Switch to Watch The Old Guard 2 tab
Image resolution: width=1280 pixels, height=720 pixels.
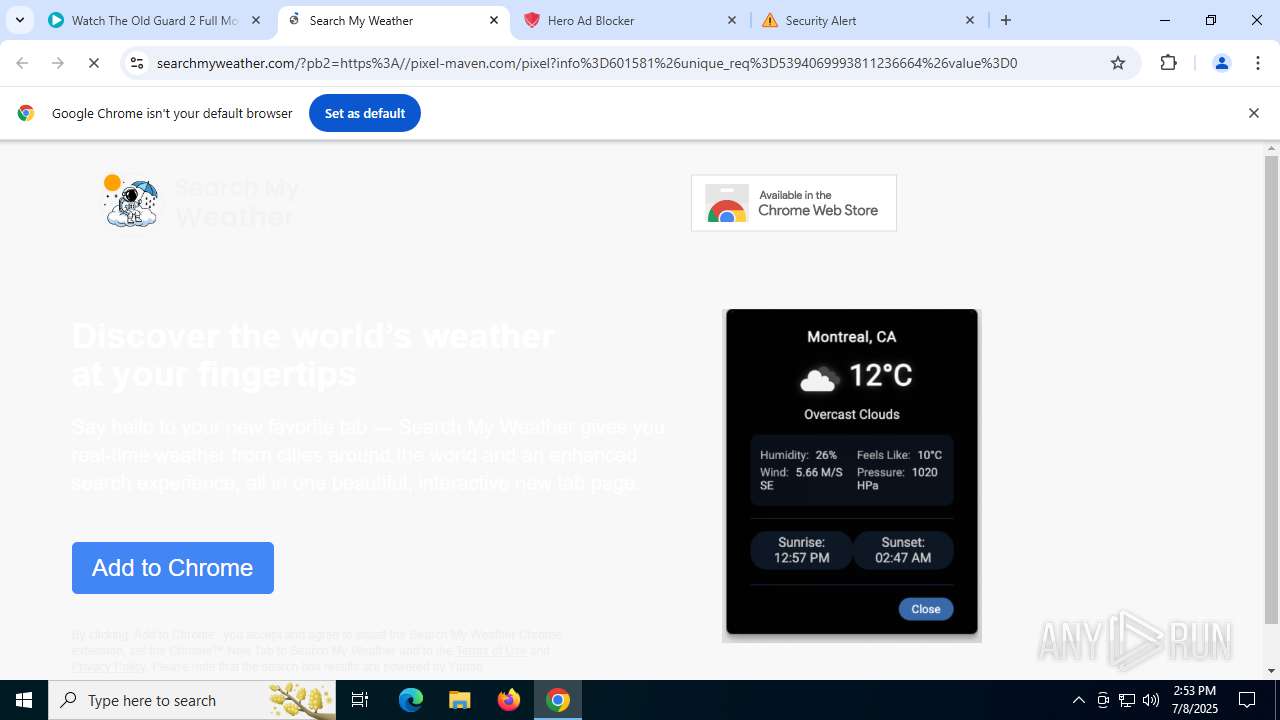155,20
